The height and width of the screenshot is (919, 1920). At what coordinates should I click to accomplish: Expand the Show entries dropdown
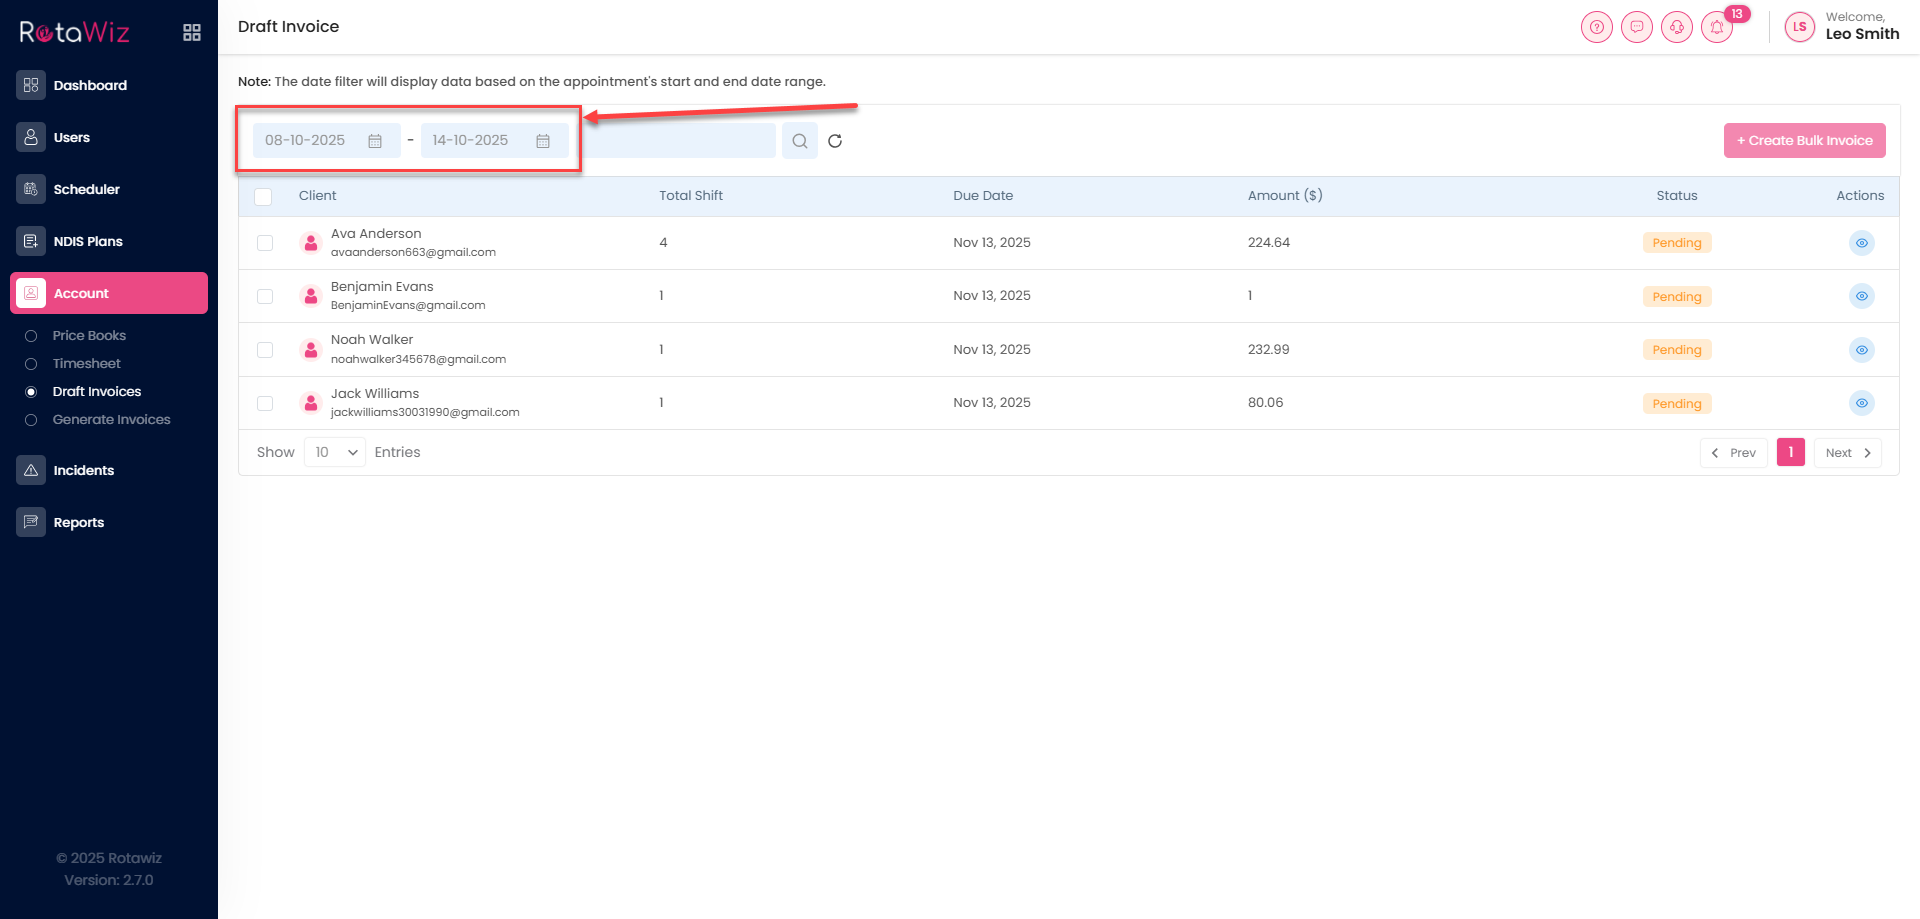pyautogui.click(x=335, y=452)
